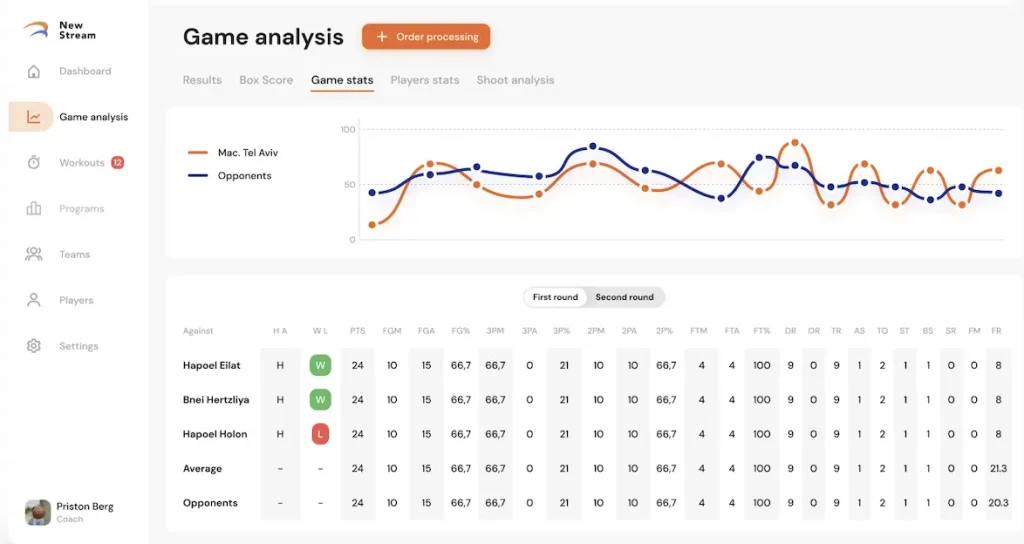The image size is (1024, 544).
Task: Click the red Workouts notification badge
Action: tap(117, 163)
